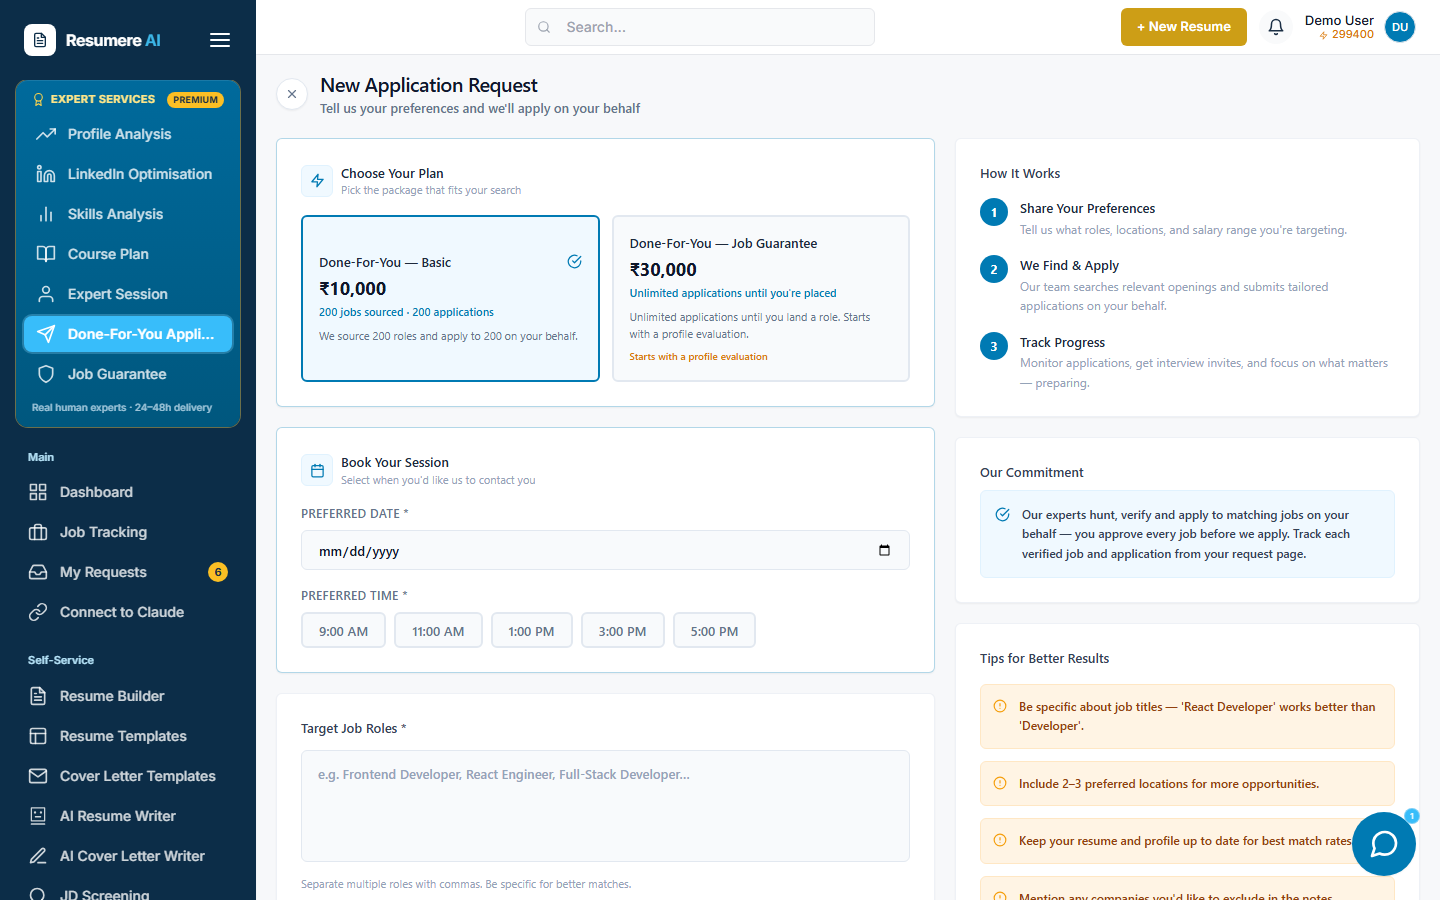The image size is (1440, 900).
Task: Open the Course Plan page
Action: (x=128, y=254)
